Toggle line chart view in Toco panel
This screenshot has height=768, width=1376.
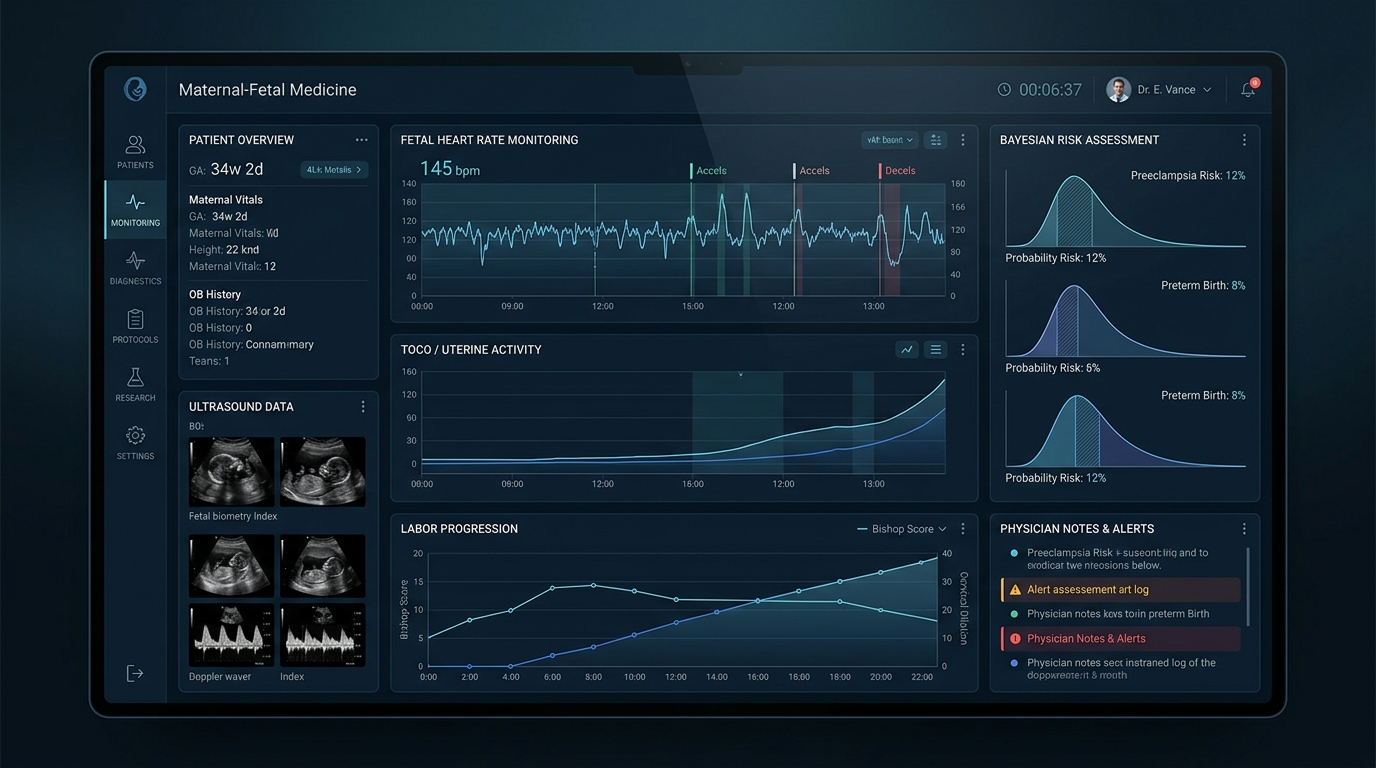point(907,350)
